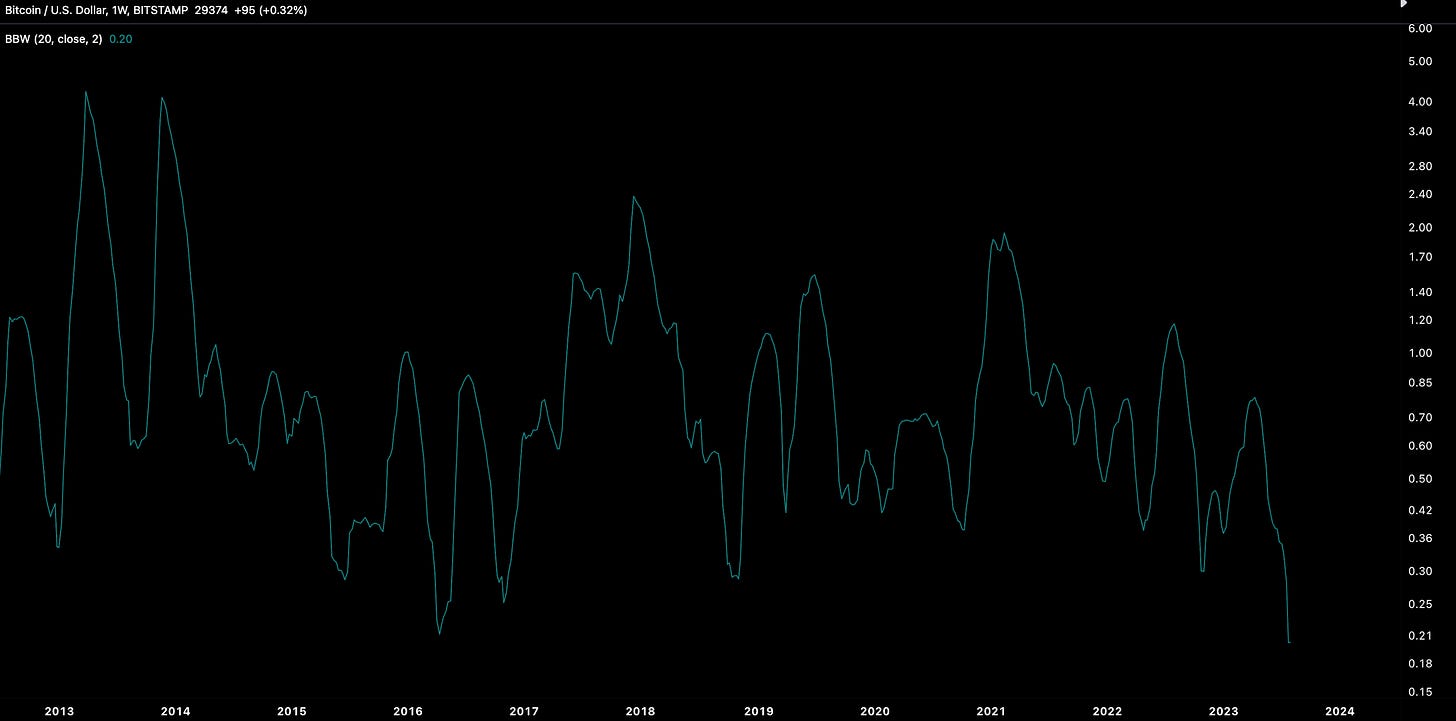Screen dimensions: 1456x721
Task: Click the 0.70 price axis label
Action: click(x=1420, y=417)
